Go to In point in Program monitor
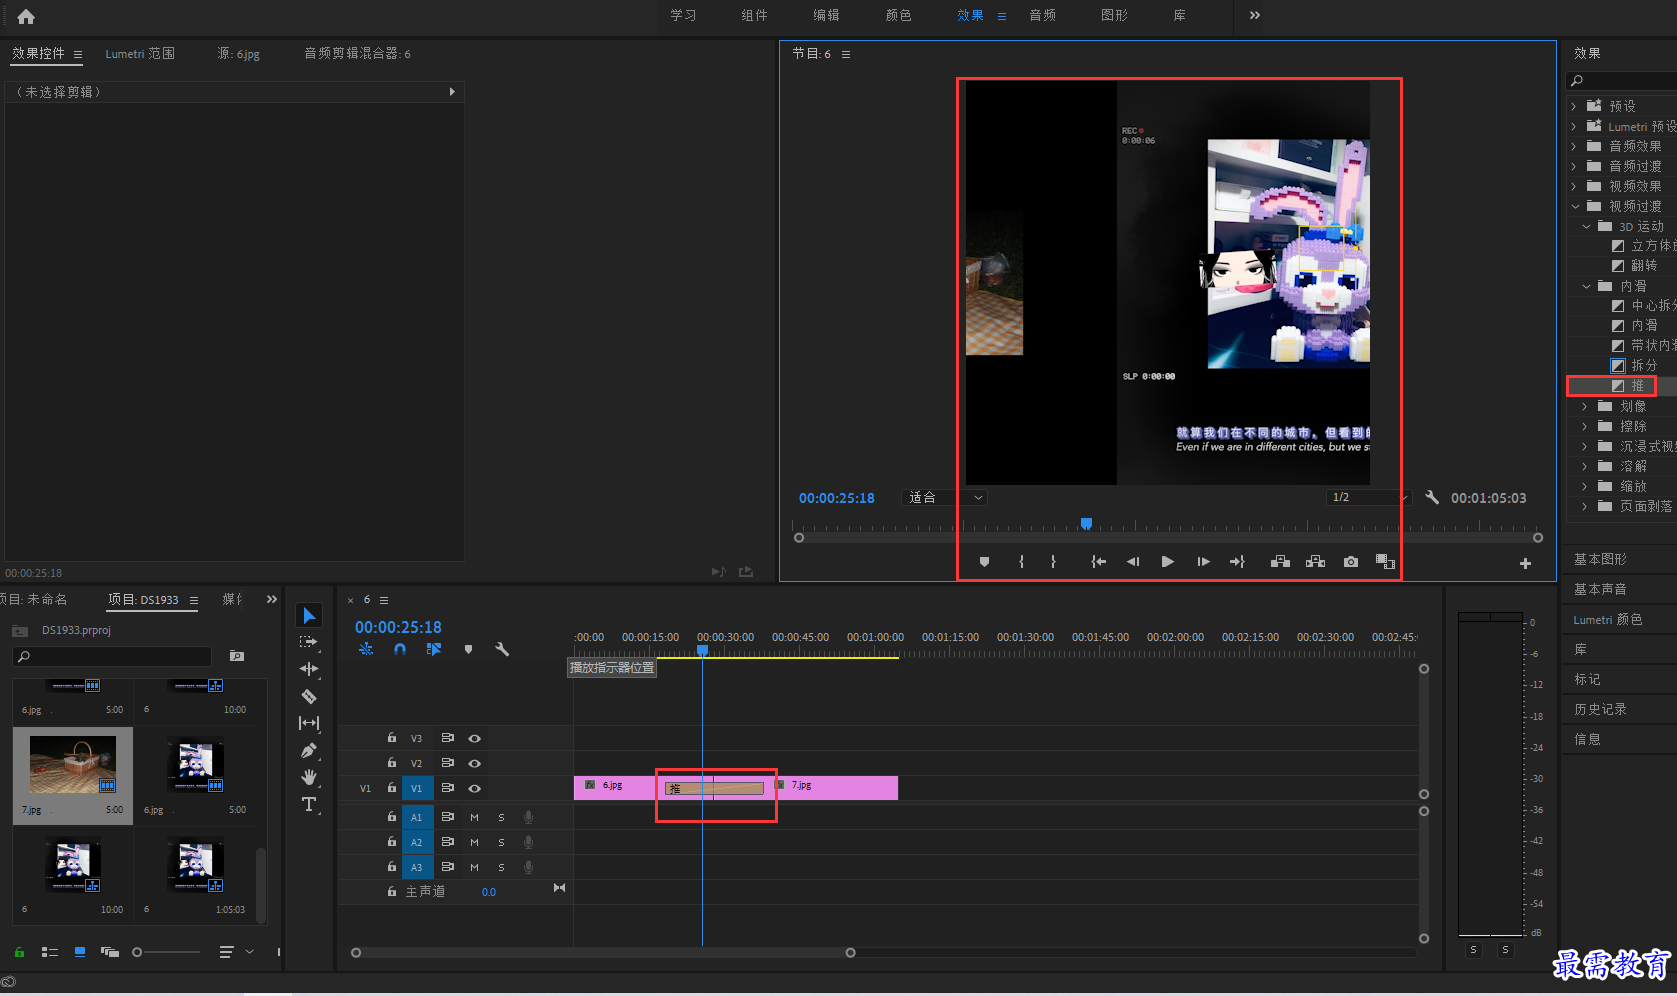1677x996 pixels. click(1098, 562)
